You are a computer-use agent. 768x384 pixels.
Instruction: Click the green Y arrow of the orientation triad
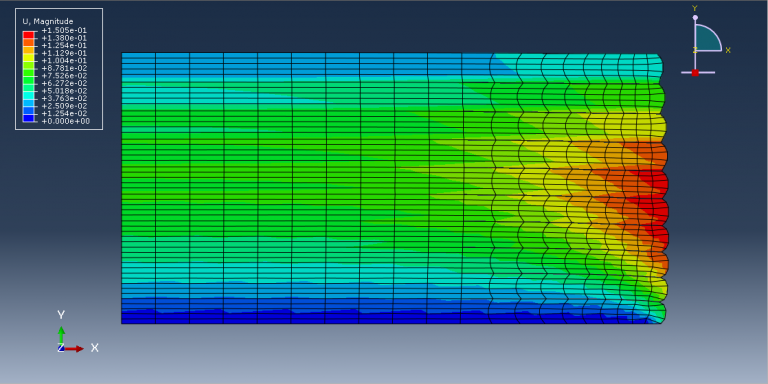coord(61,336)
